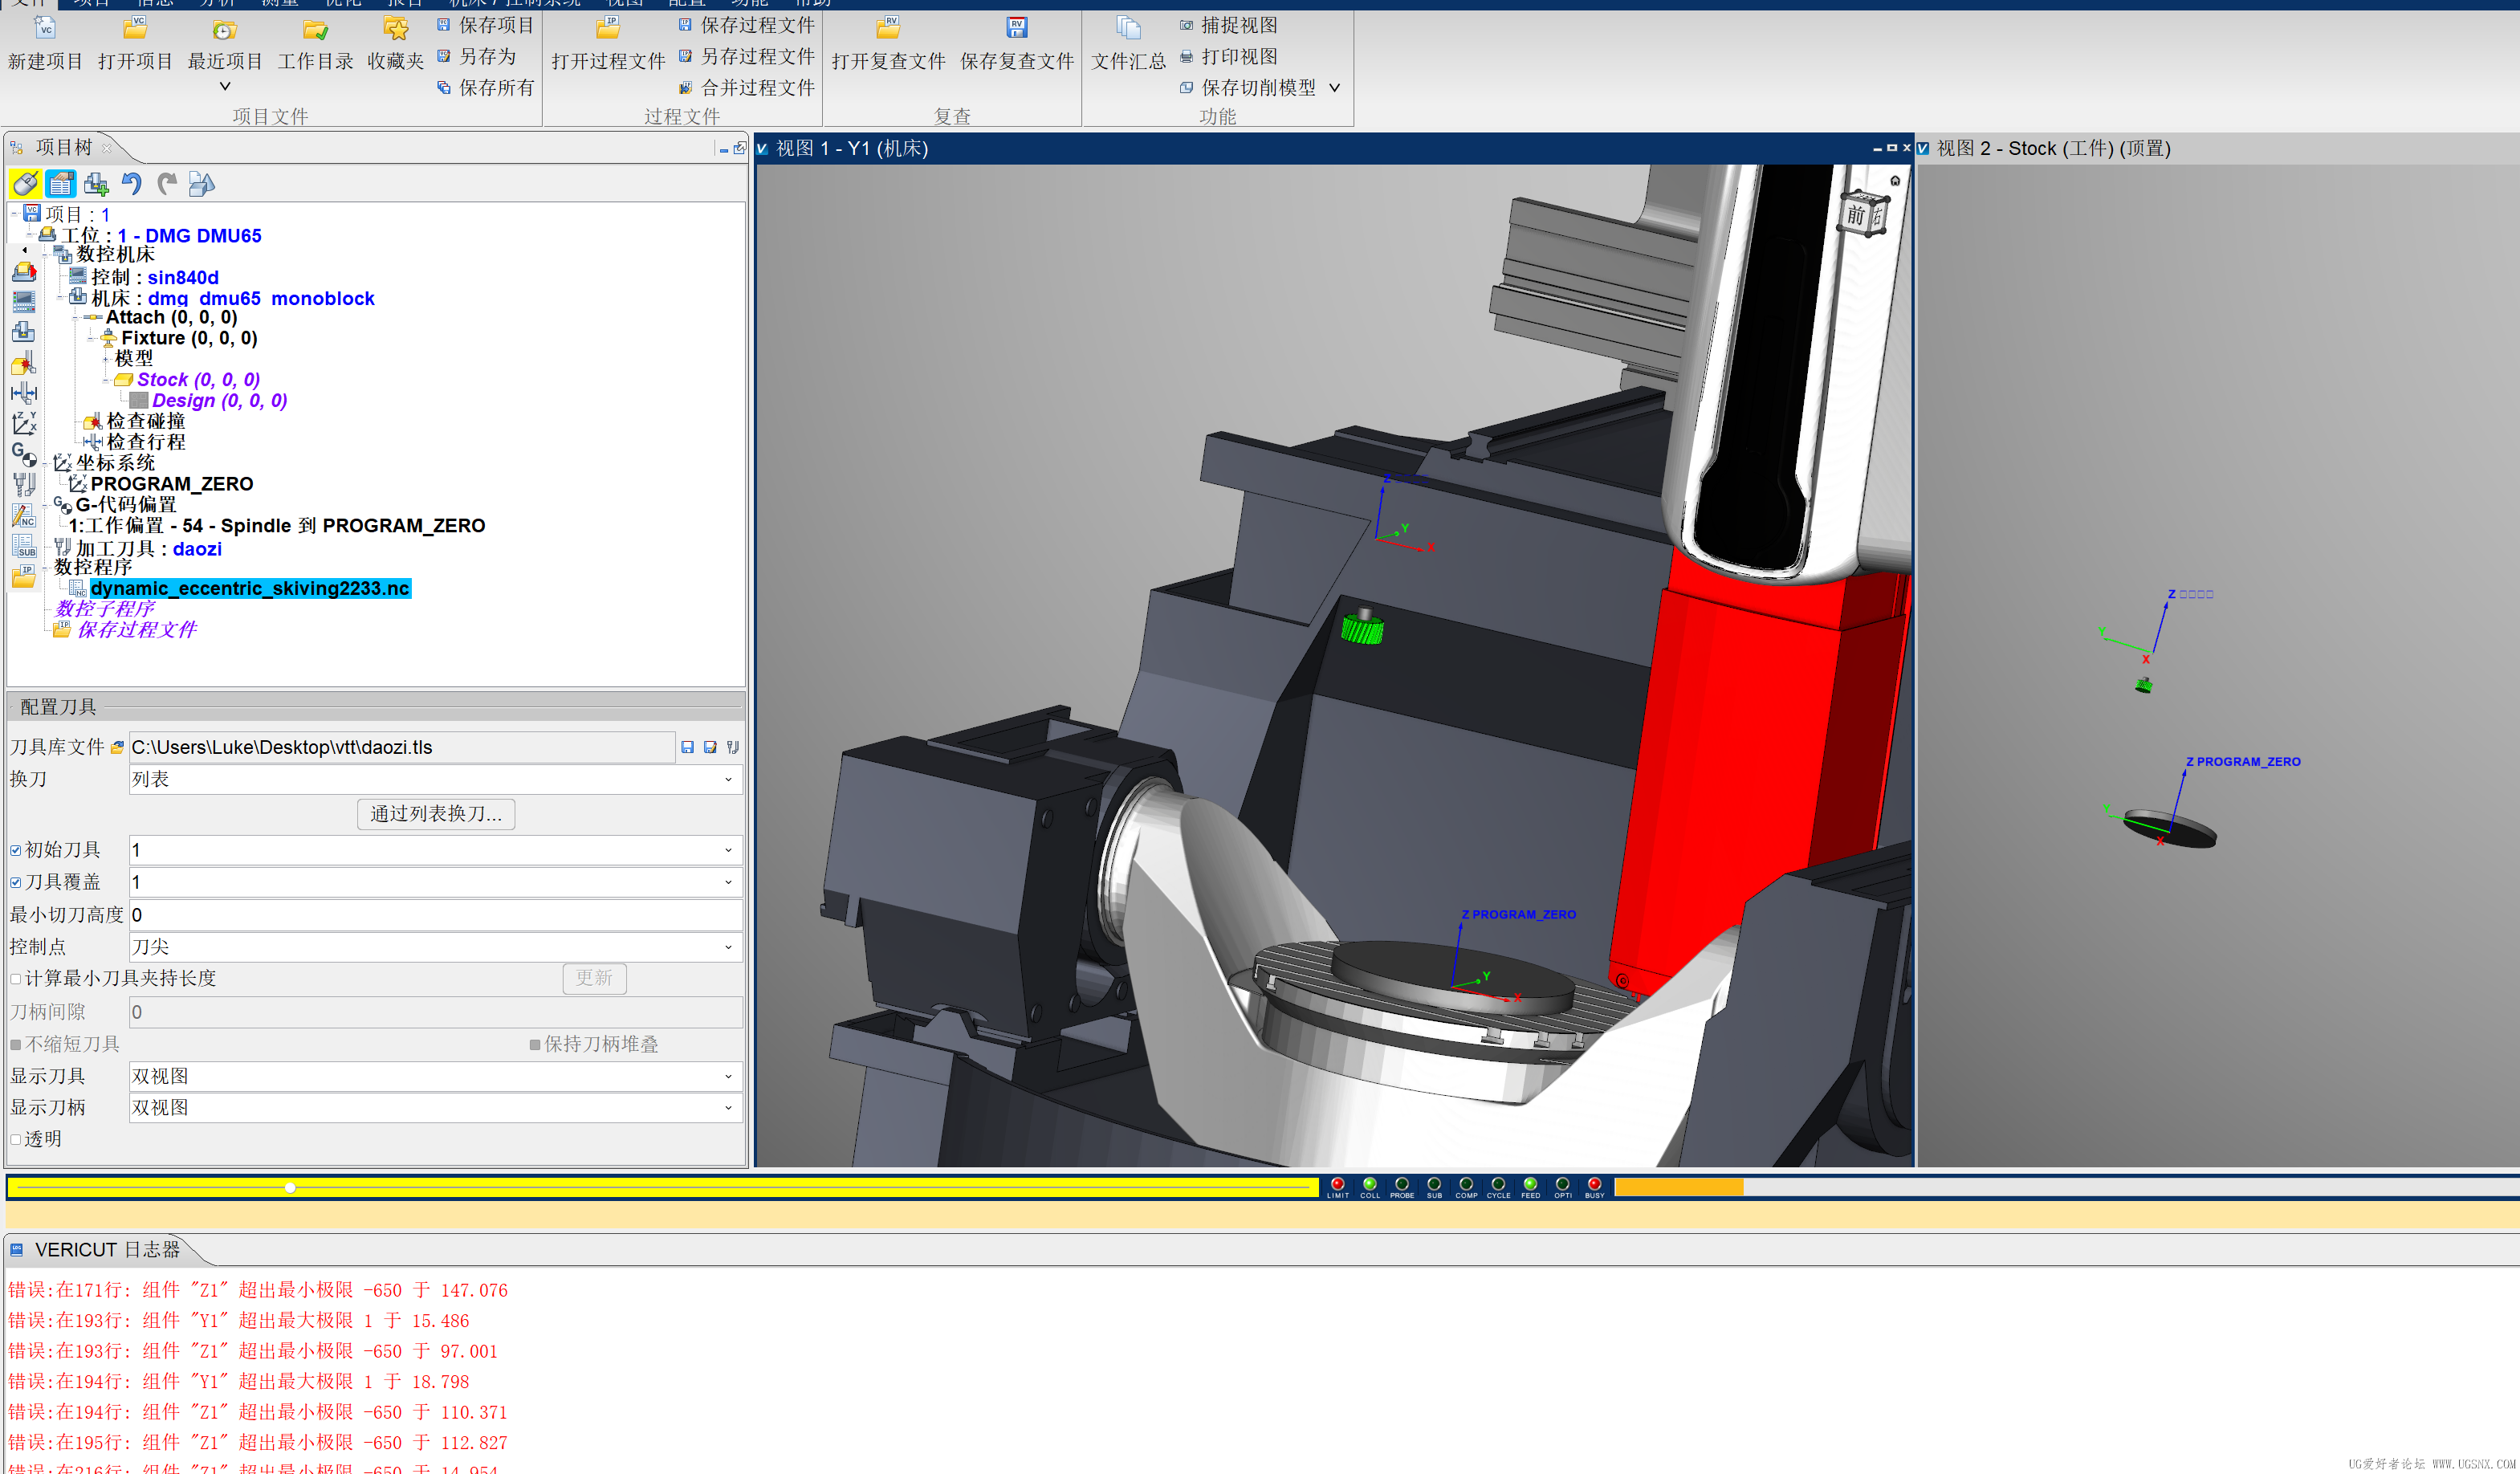Screen dimensions: 2520x1474
Task: Click the Save Review File (保存复查文件) icon
Action: 1017,28
